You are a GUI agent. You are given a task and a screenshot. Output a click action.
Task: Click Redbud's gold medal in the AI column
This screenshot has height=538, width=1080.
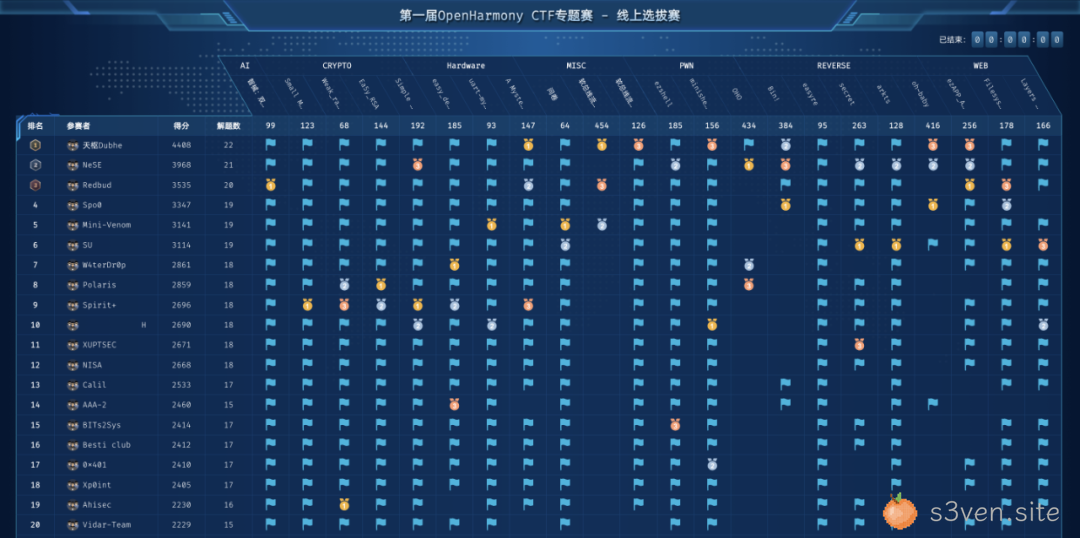click(271, 185)
